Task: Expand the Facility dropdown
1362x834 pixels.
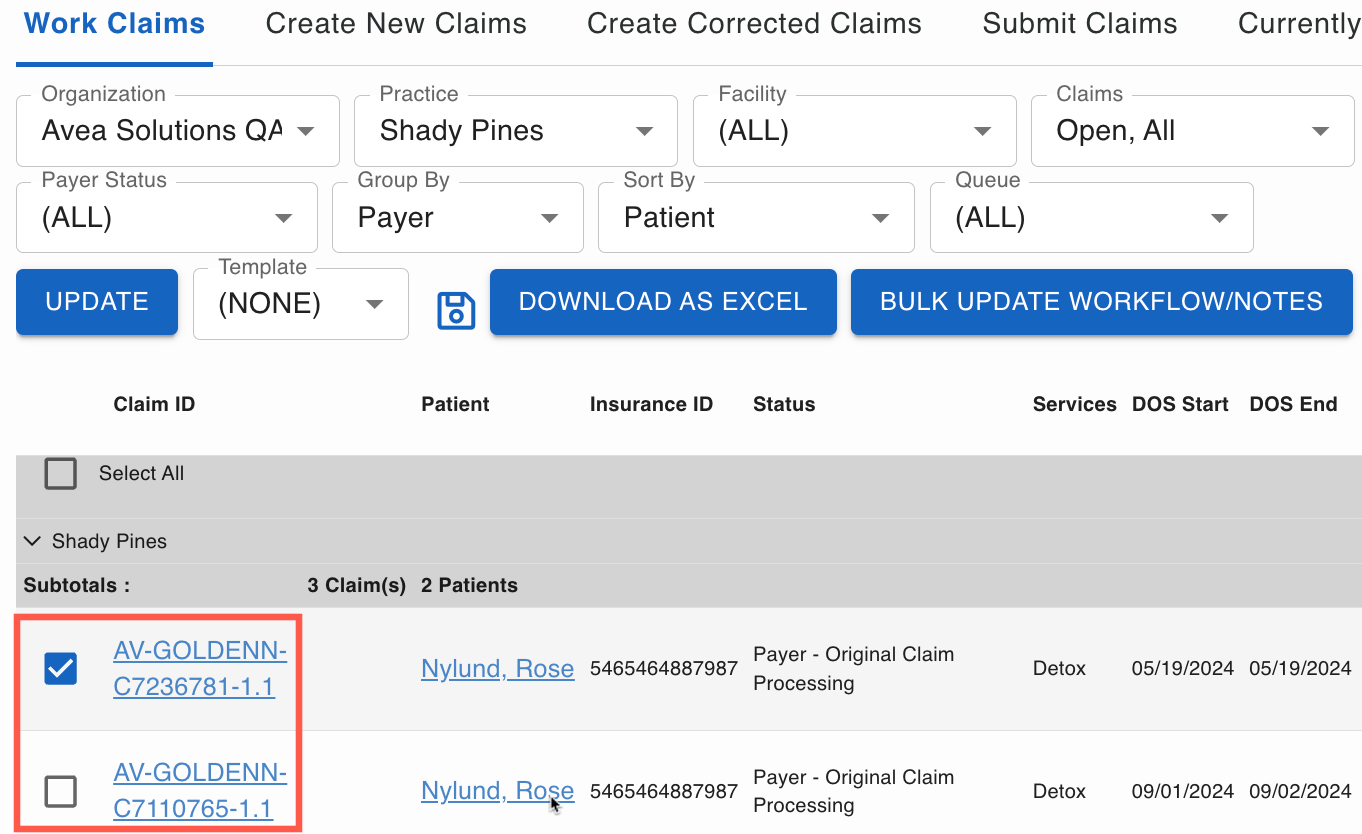Action: pos(854,131)
